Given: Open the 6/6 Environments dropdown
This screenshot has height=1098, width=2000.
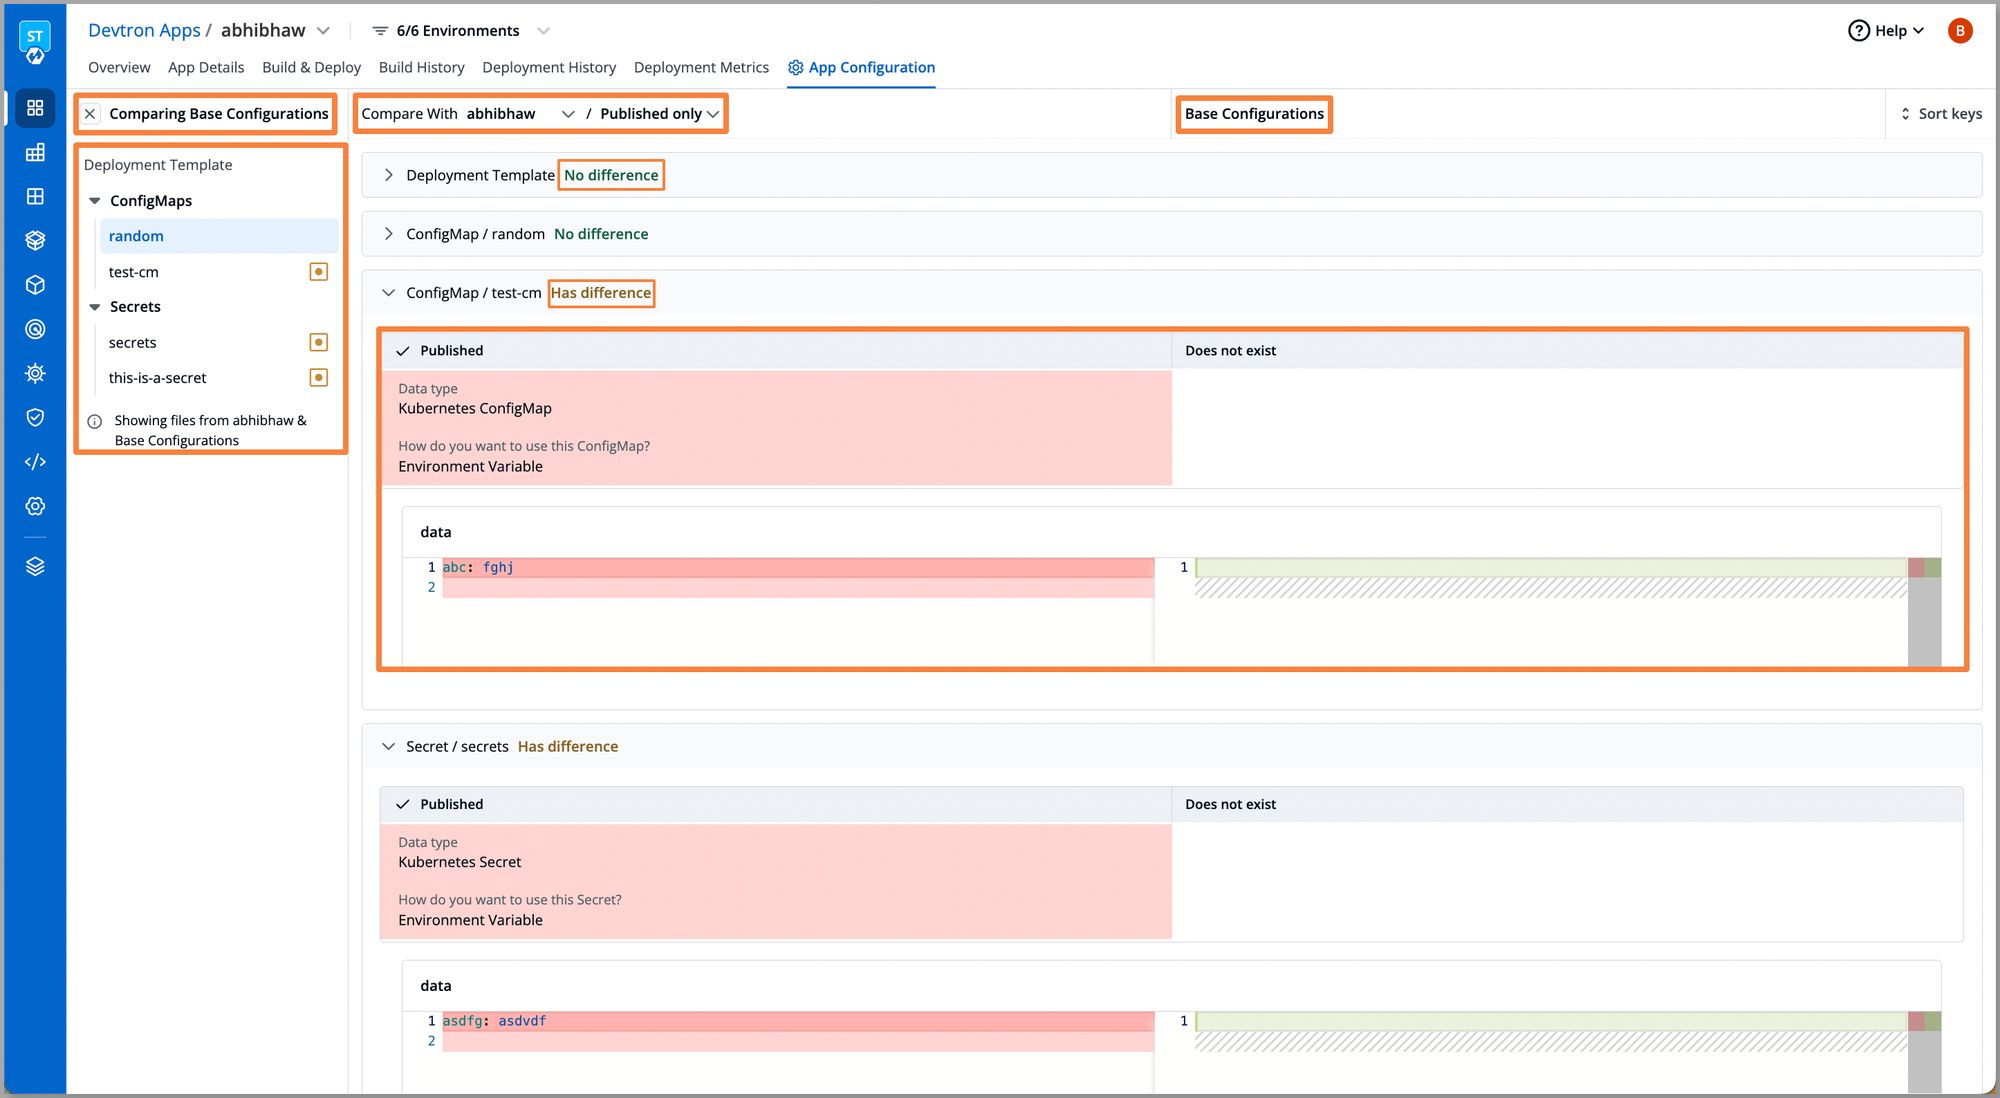Looking at the screenshot, I should 543,31.
